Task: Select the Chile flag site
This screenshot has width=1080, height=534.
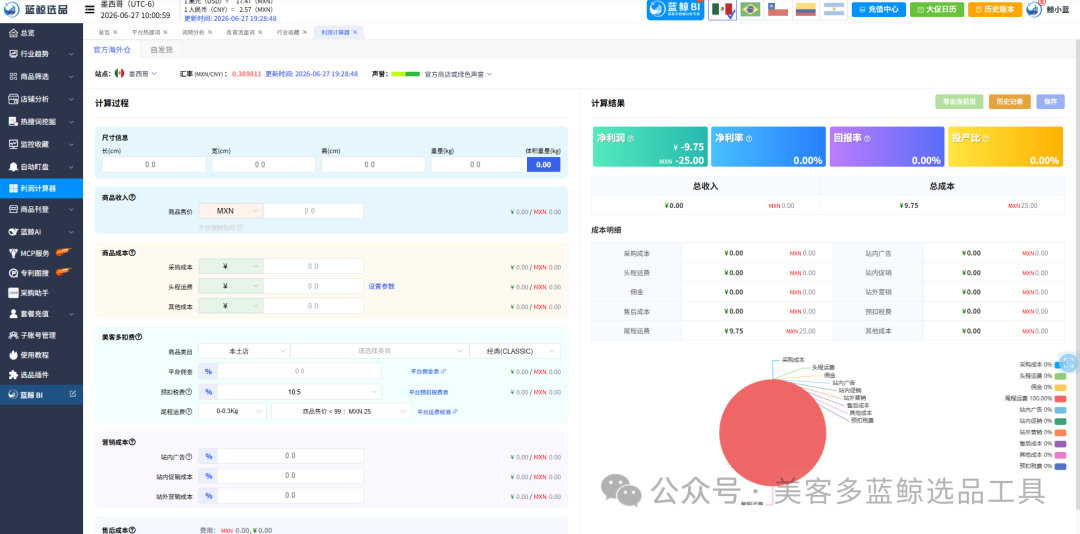Action: [x=778, y=10]
